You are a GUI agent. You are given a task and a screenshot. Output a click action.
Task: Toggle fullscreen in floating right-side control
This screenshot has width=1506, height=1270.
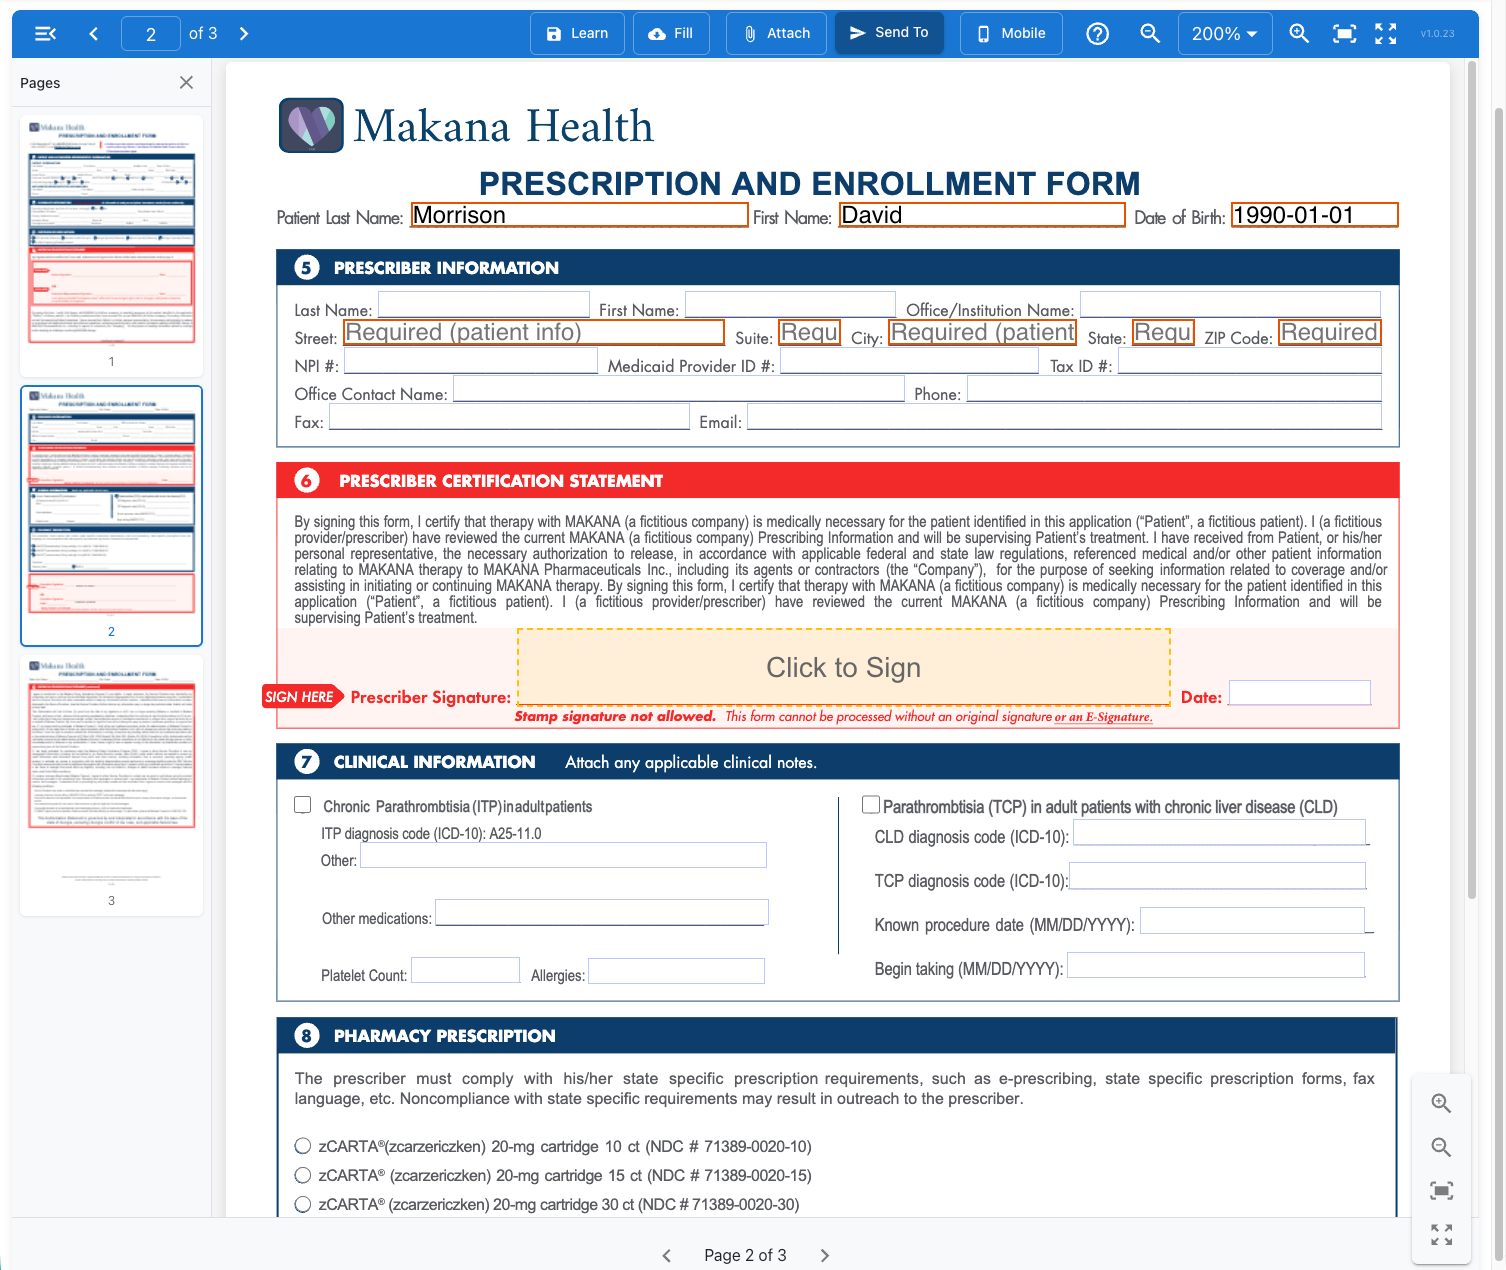point(1441,1235)
